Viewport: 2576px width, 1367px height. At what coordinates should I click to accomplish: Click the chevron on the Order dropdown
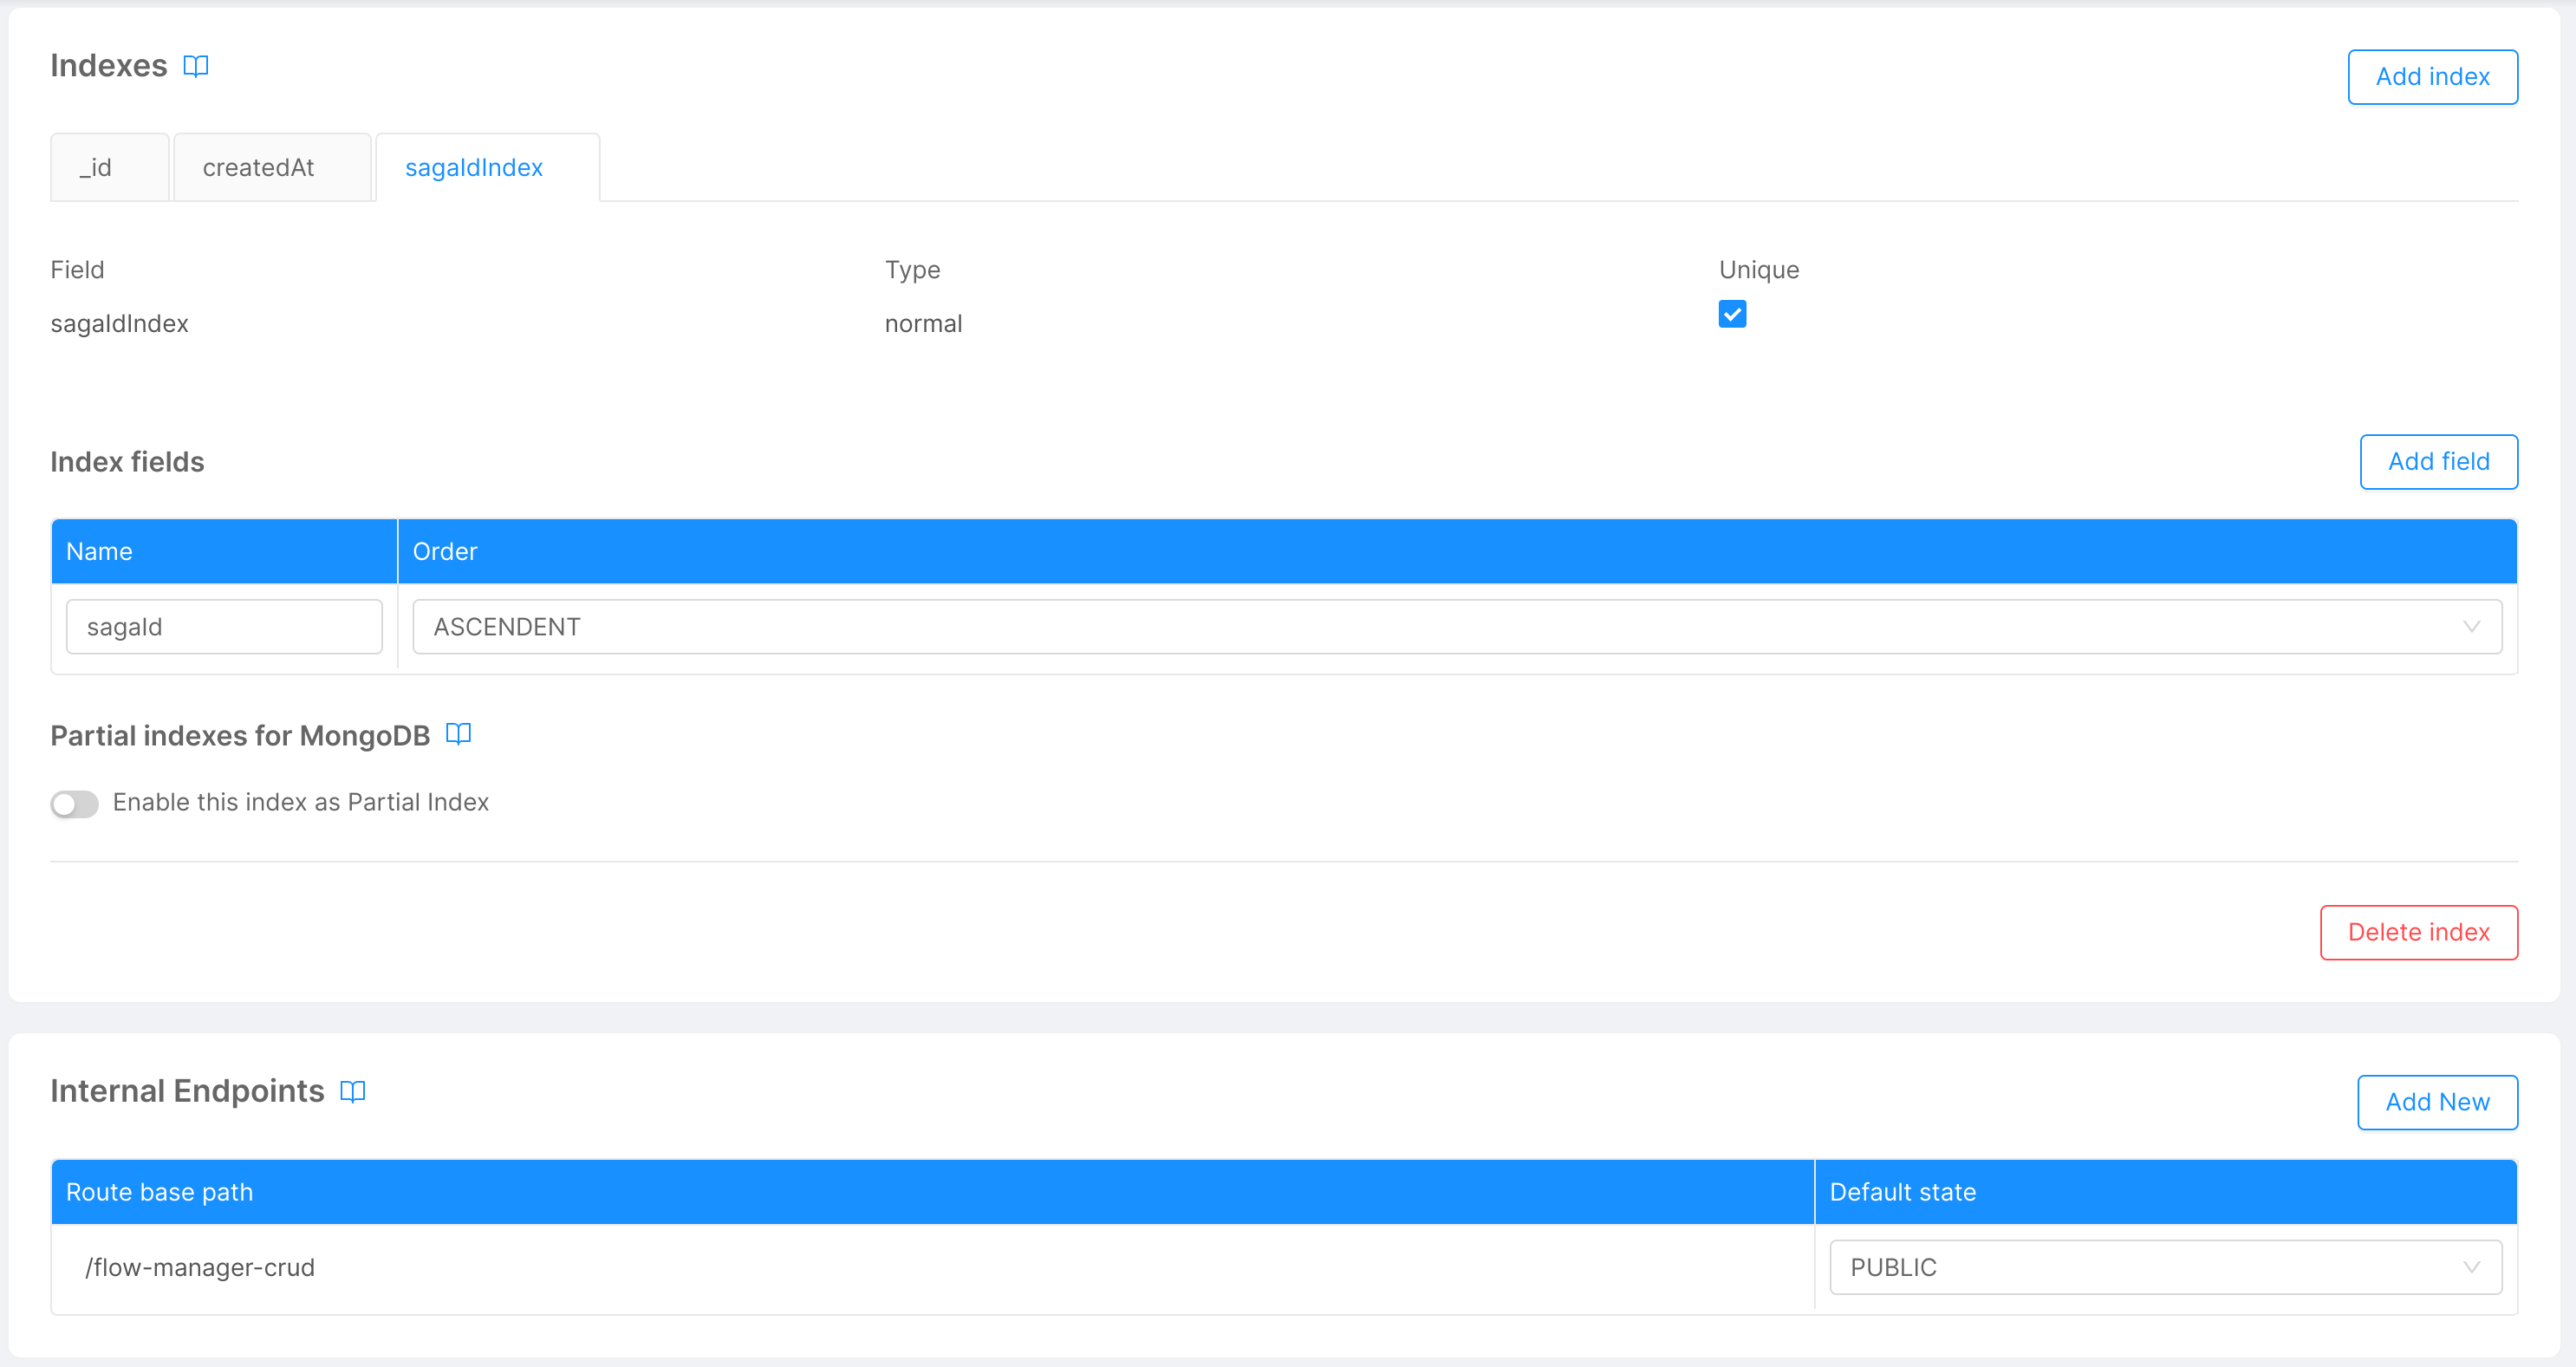point(2473,626)
